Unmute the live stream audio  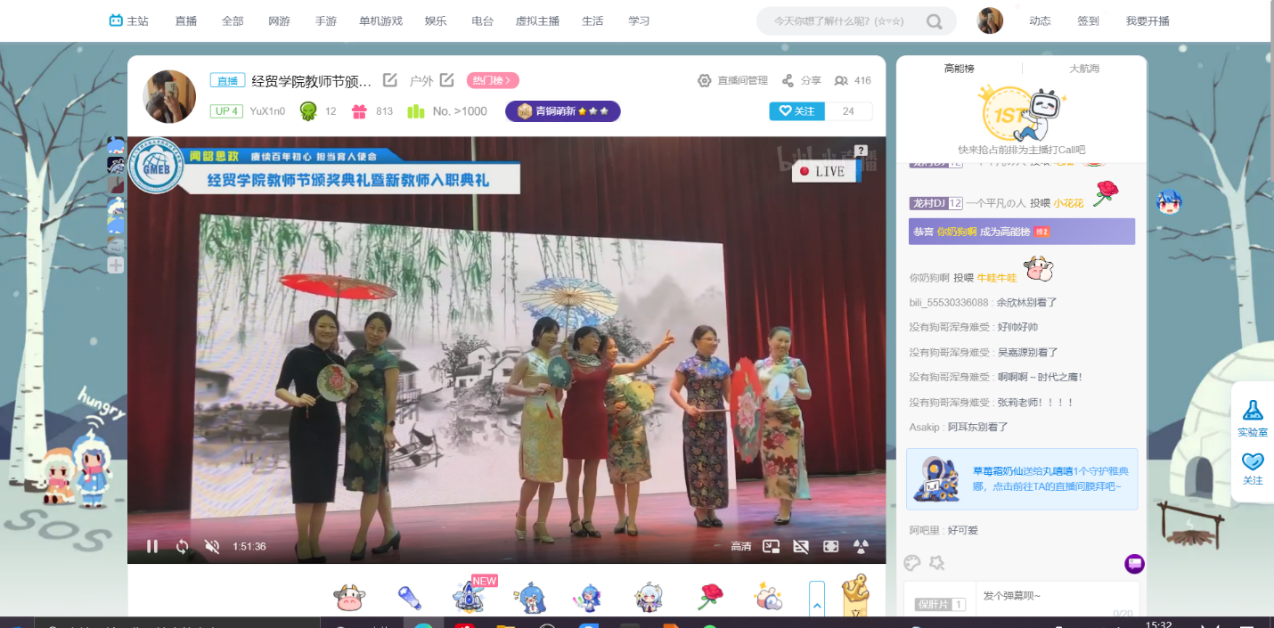[212, 546]
